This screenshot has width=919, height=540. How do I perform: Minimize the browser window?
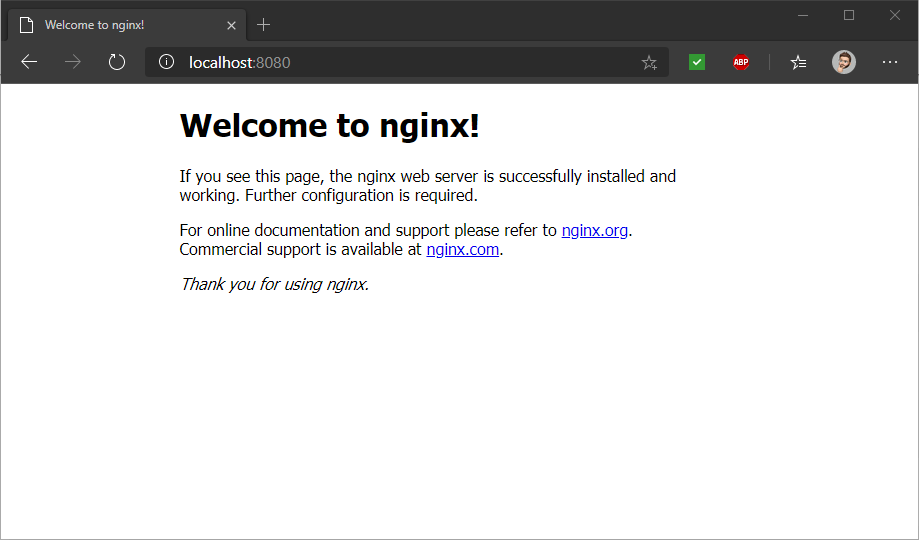click(x=803, y=16)
